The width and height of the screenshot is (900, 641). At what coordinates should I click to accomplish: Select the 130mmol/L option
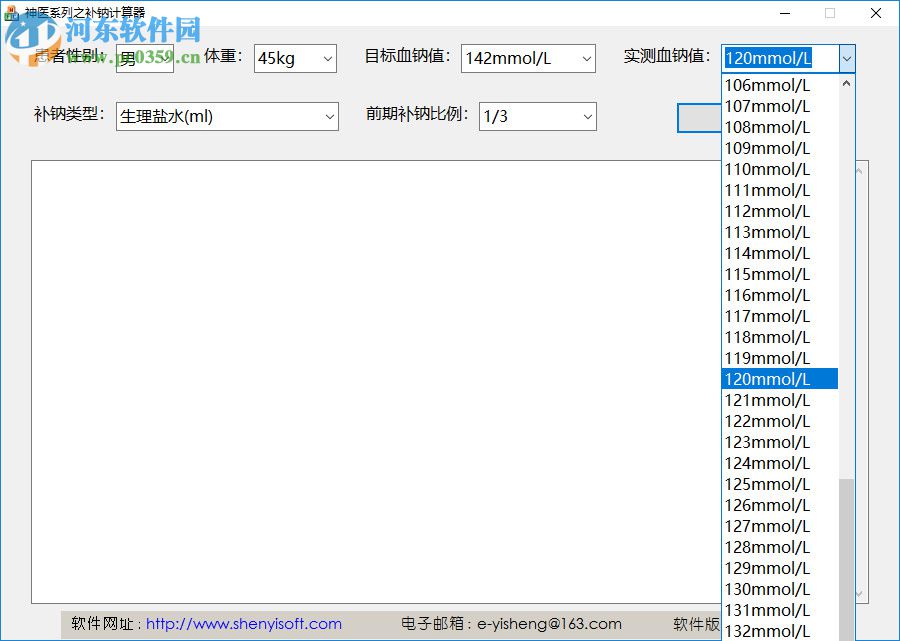click(x=779, y=589)
